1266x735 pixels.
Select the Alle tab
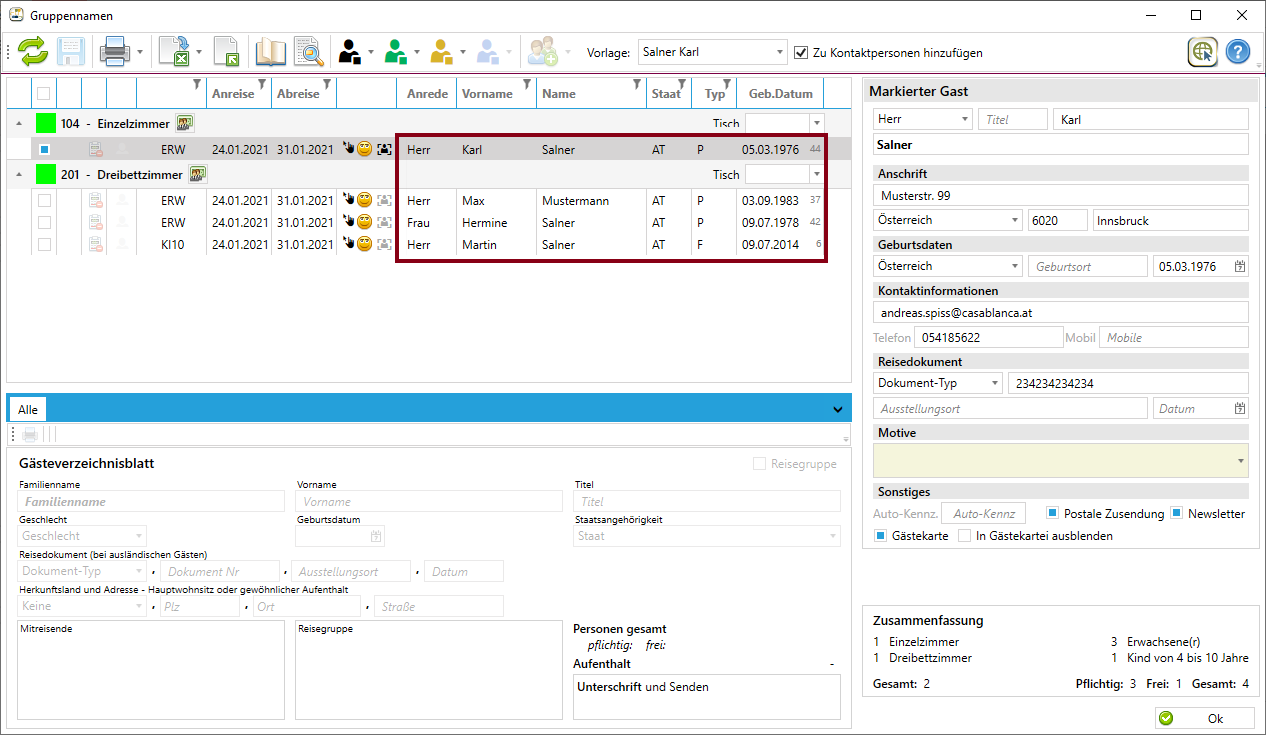pyautogui.click(x=28, y=409)
